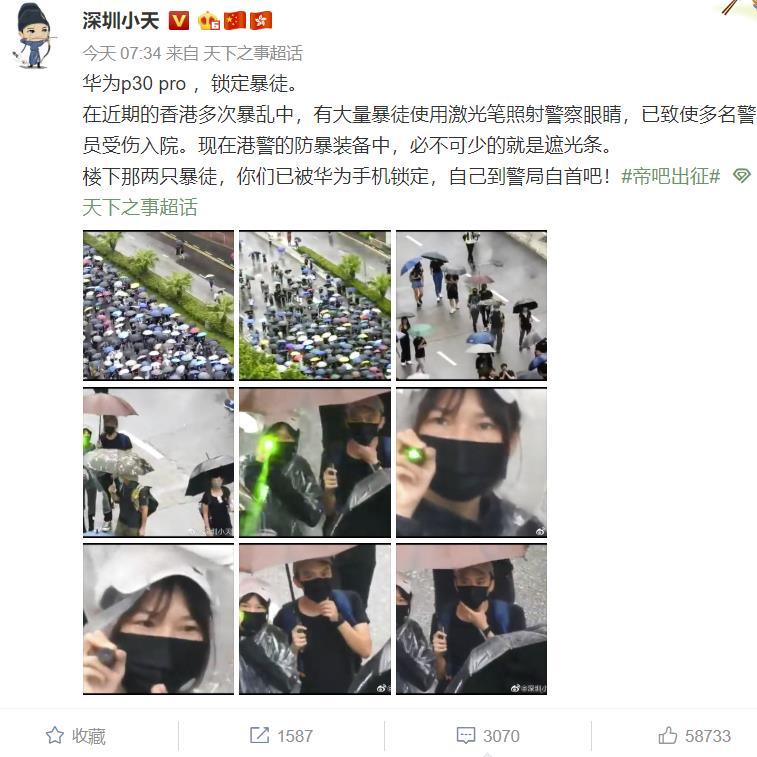Open comments via the speech bubble icon
This screenshot has width=757, height=757.
[x=466, y=735]
